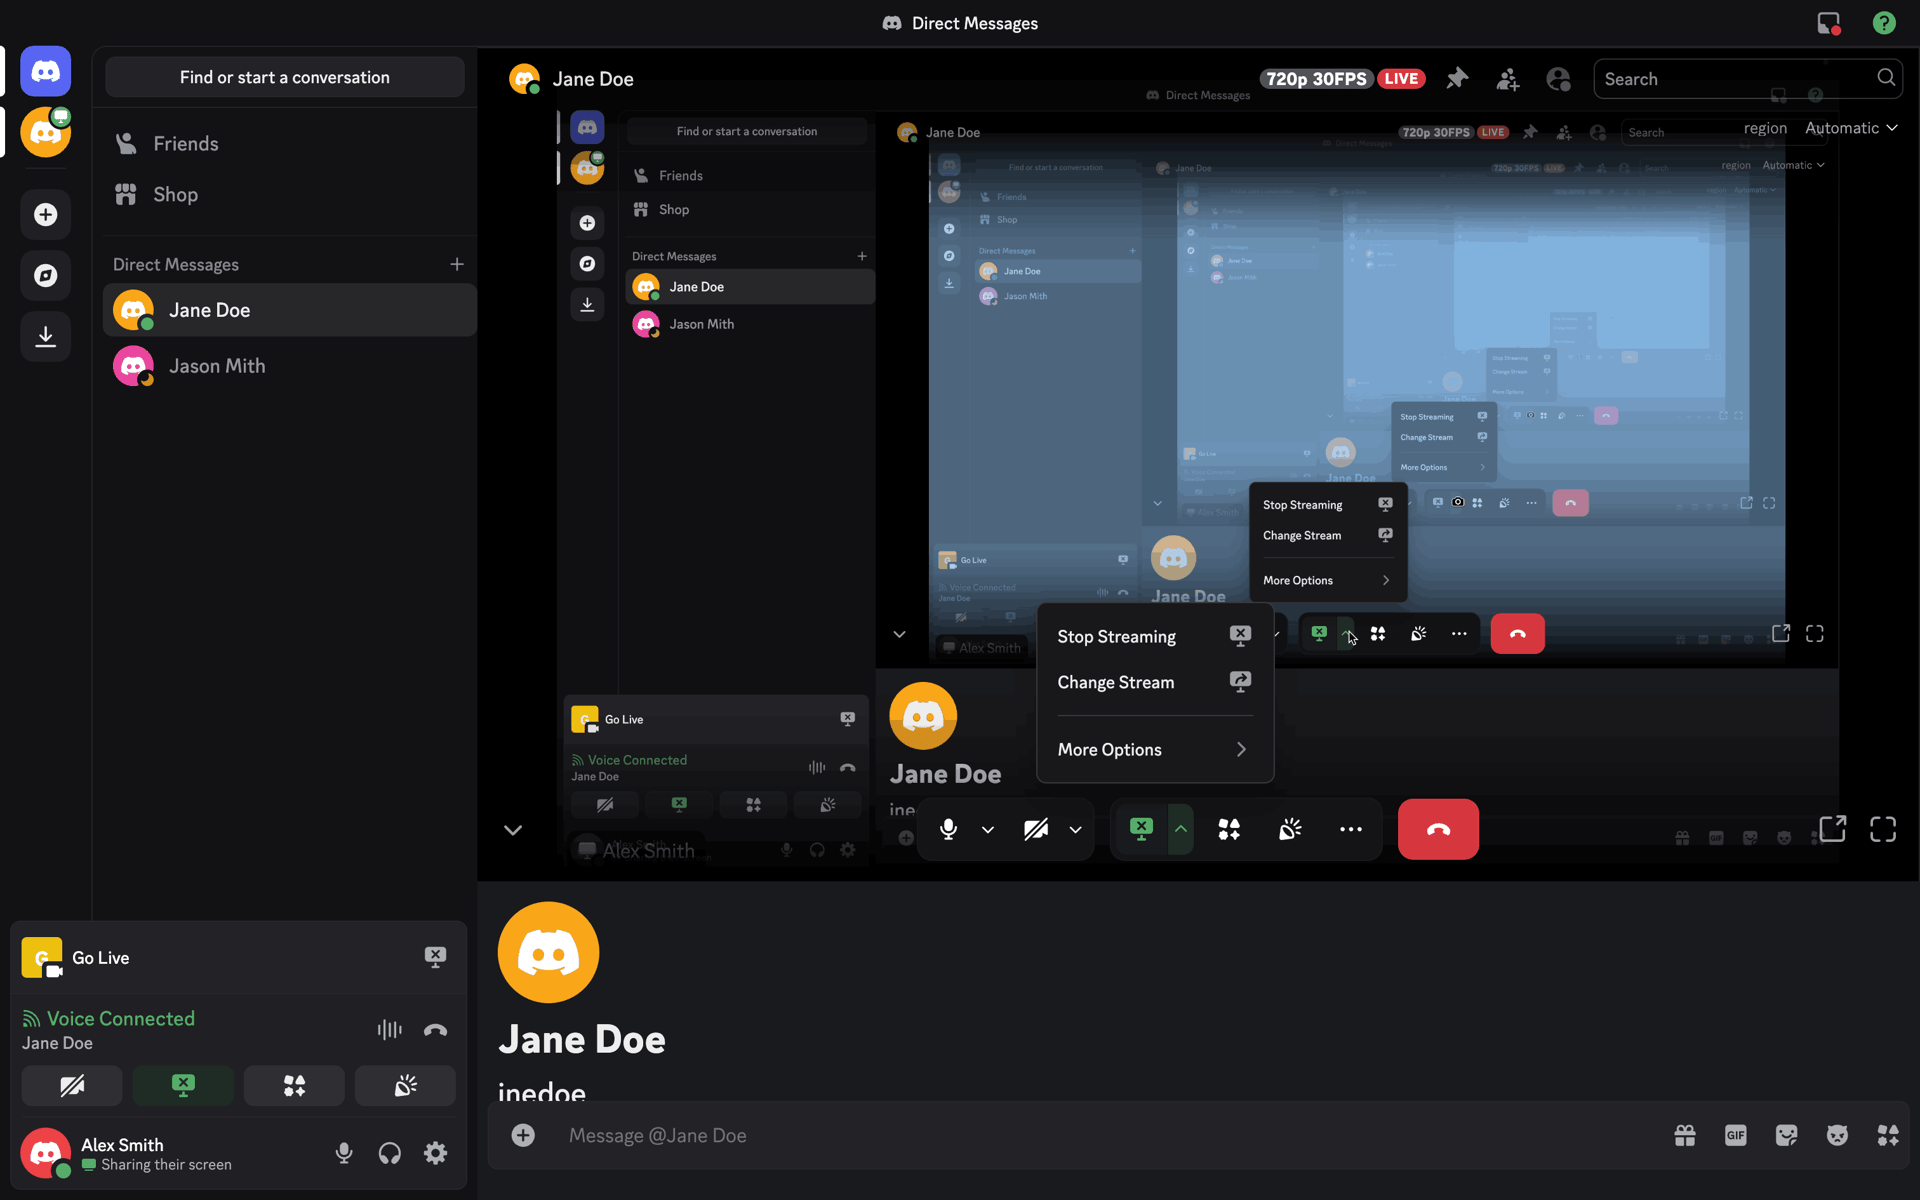Open soundboard from call controls
1920x1200 pixels.
pos(1290,829)
